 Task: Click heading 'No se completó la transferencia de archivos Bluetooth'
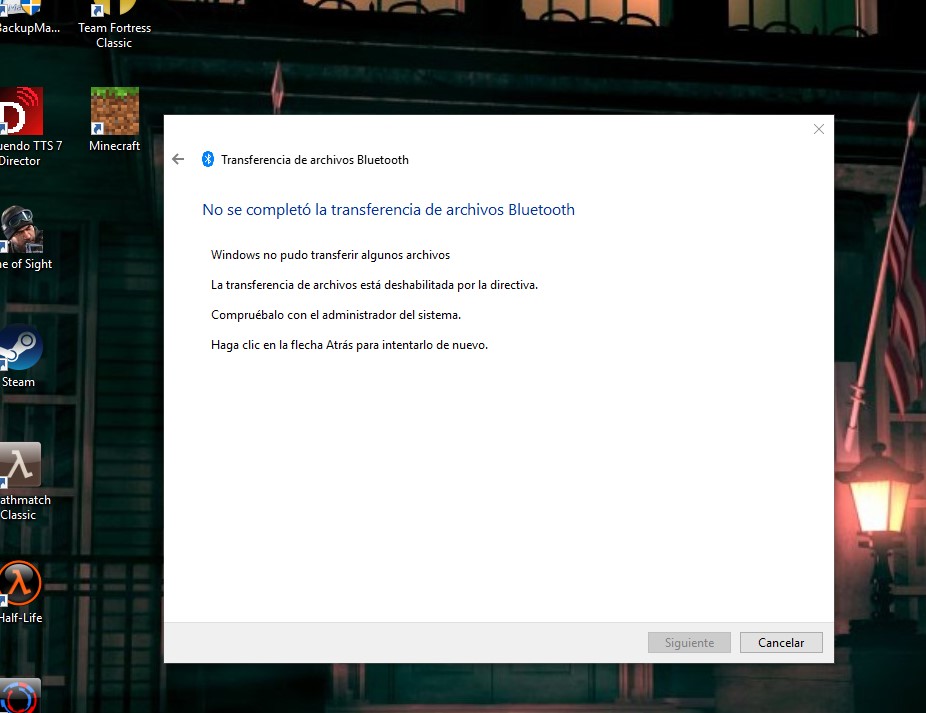click(388, 210)
